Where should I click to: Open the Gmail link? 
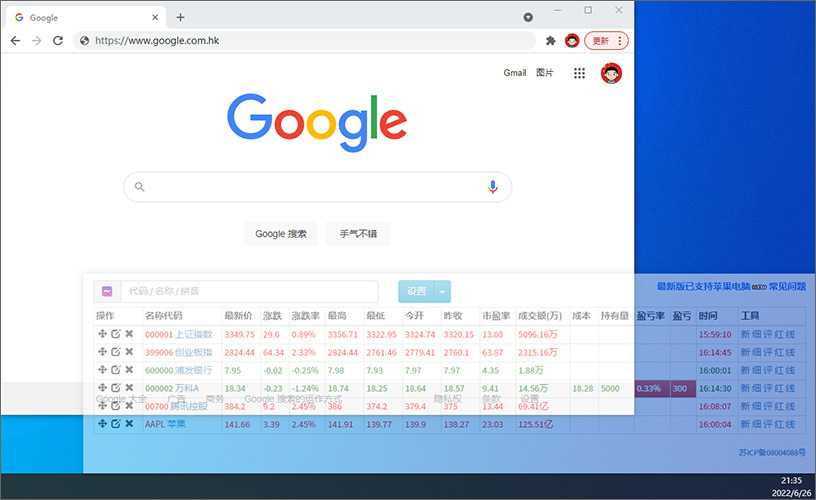[515, 73]
